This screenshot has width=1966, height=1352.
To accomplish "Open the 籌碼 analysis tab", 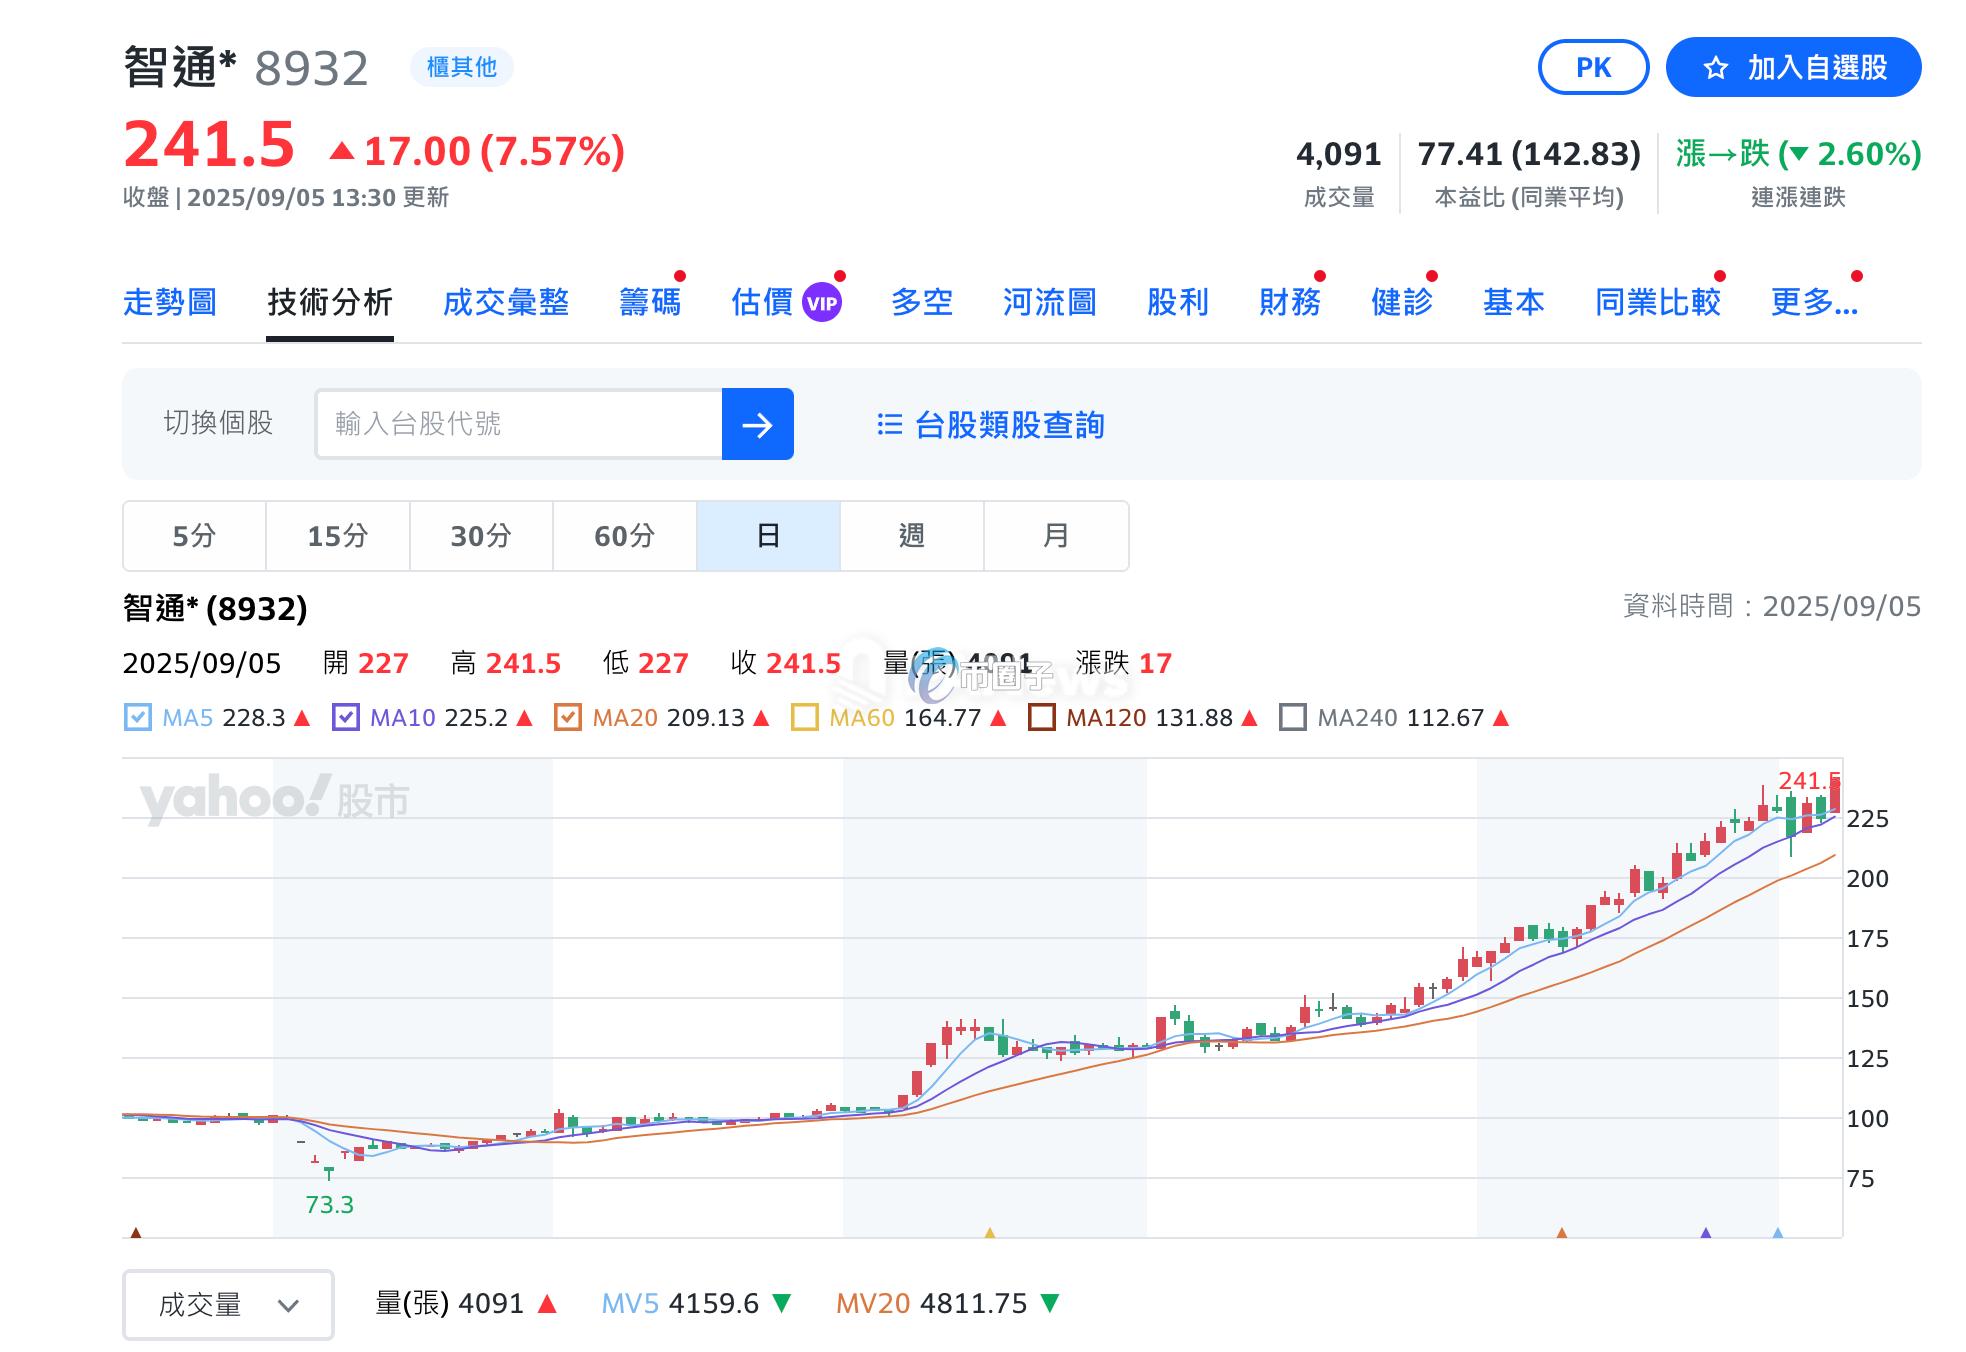I will [650, 301].
